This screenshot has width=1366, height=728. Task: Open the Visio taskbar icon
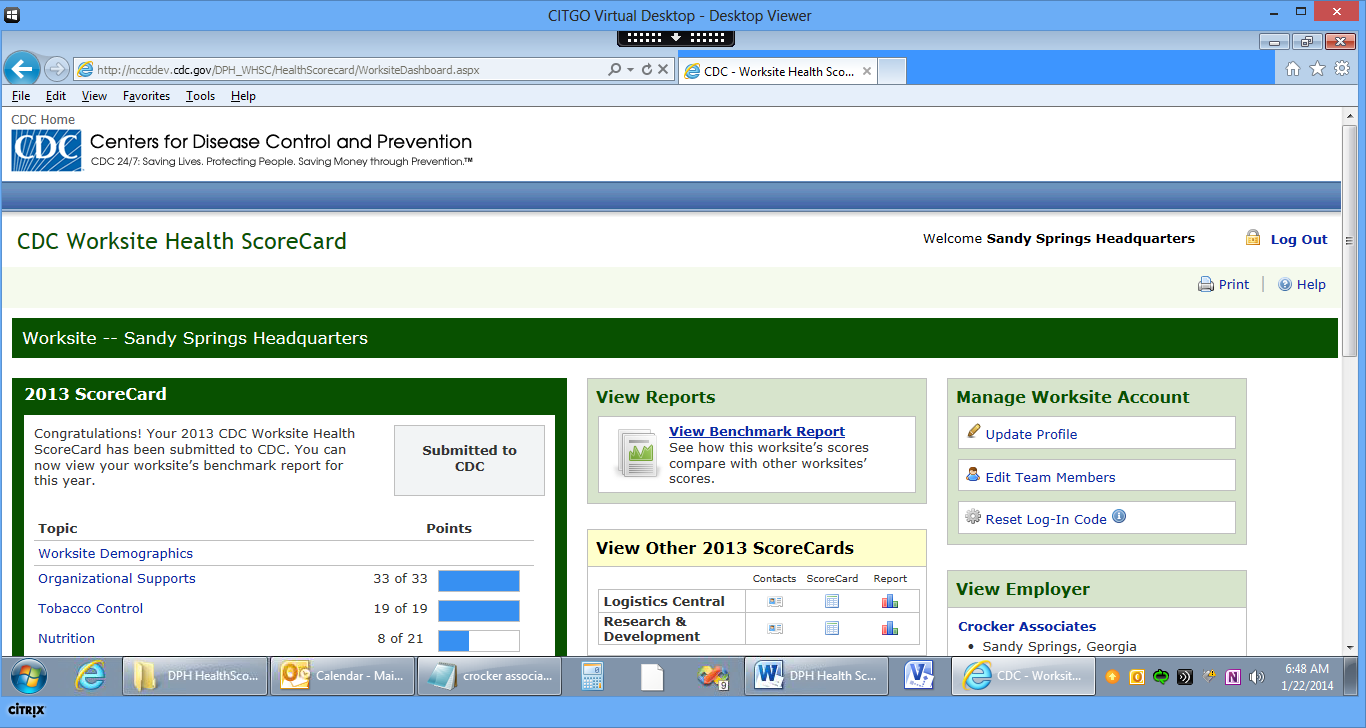918,676
